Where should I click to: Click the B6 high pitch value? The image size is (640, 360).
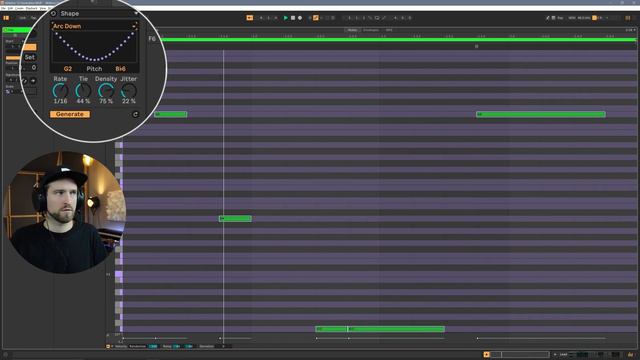(120, 69)
